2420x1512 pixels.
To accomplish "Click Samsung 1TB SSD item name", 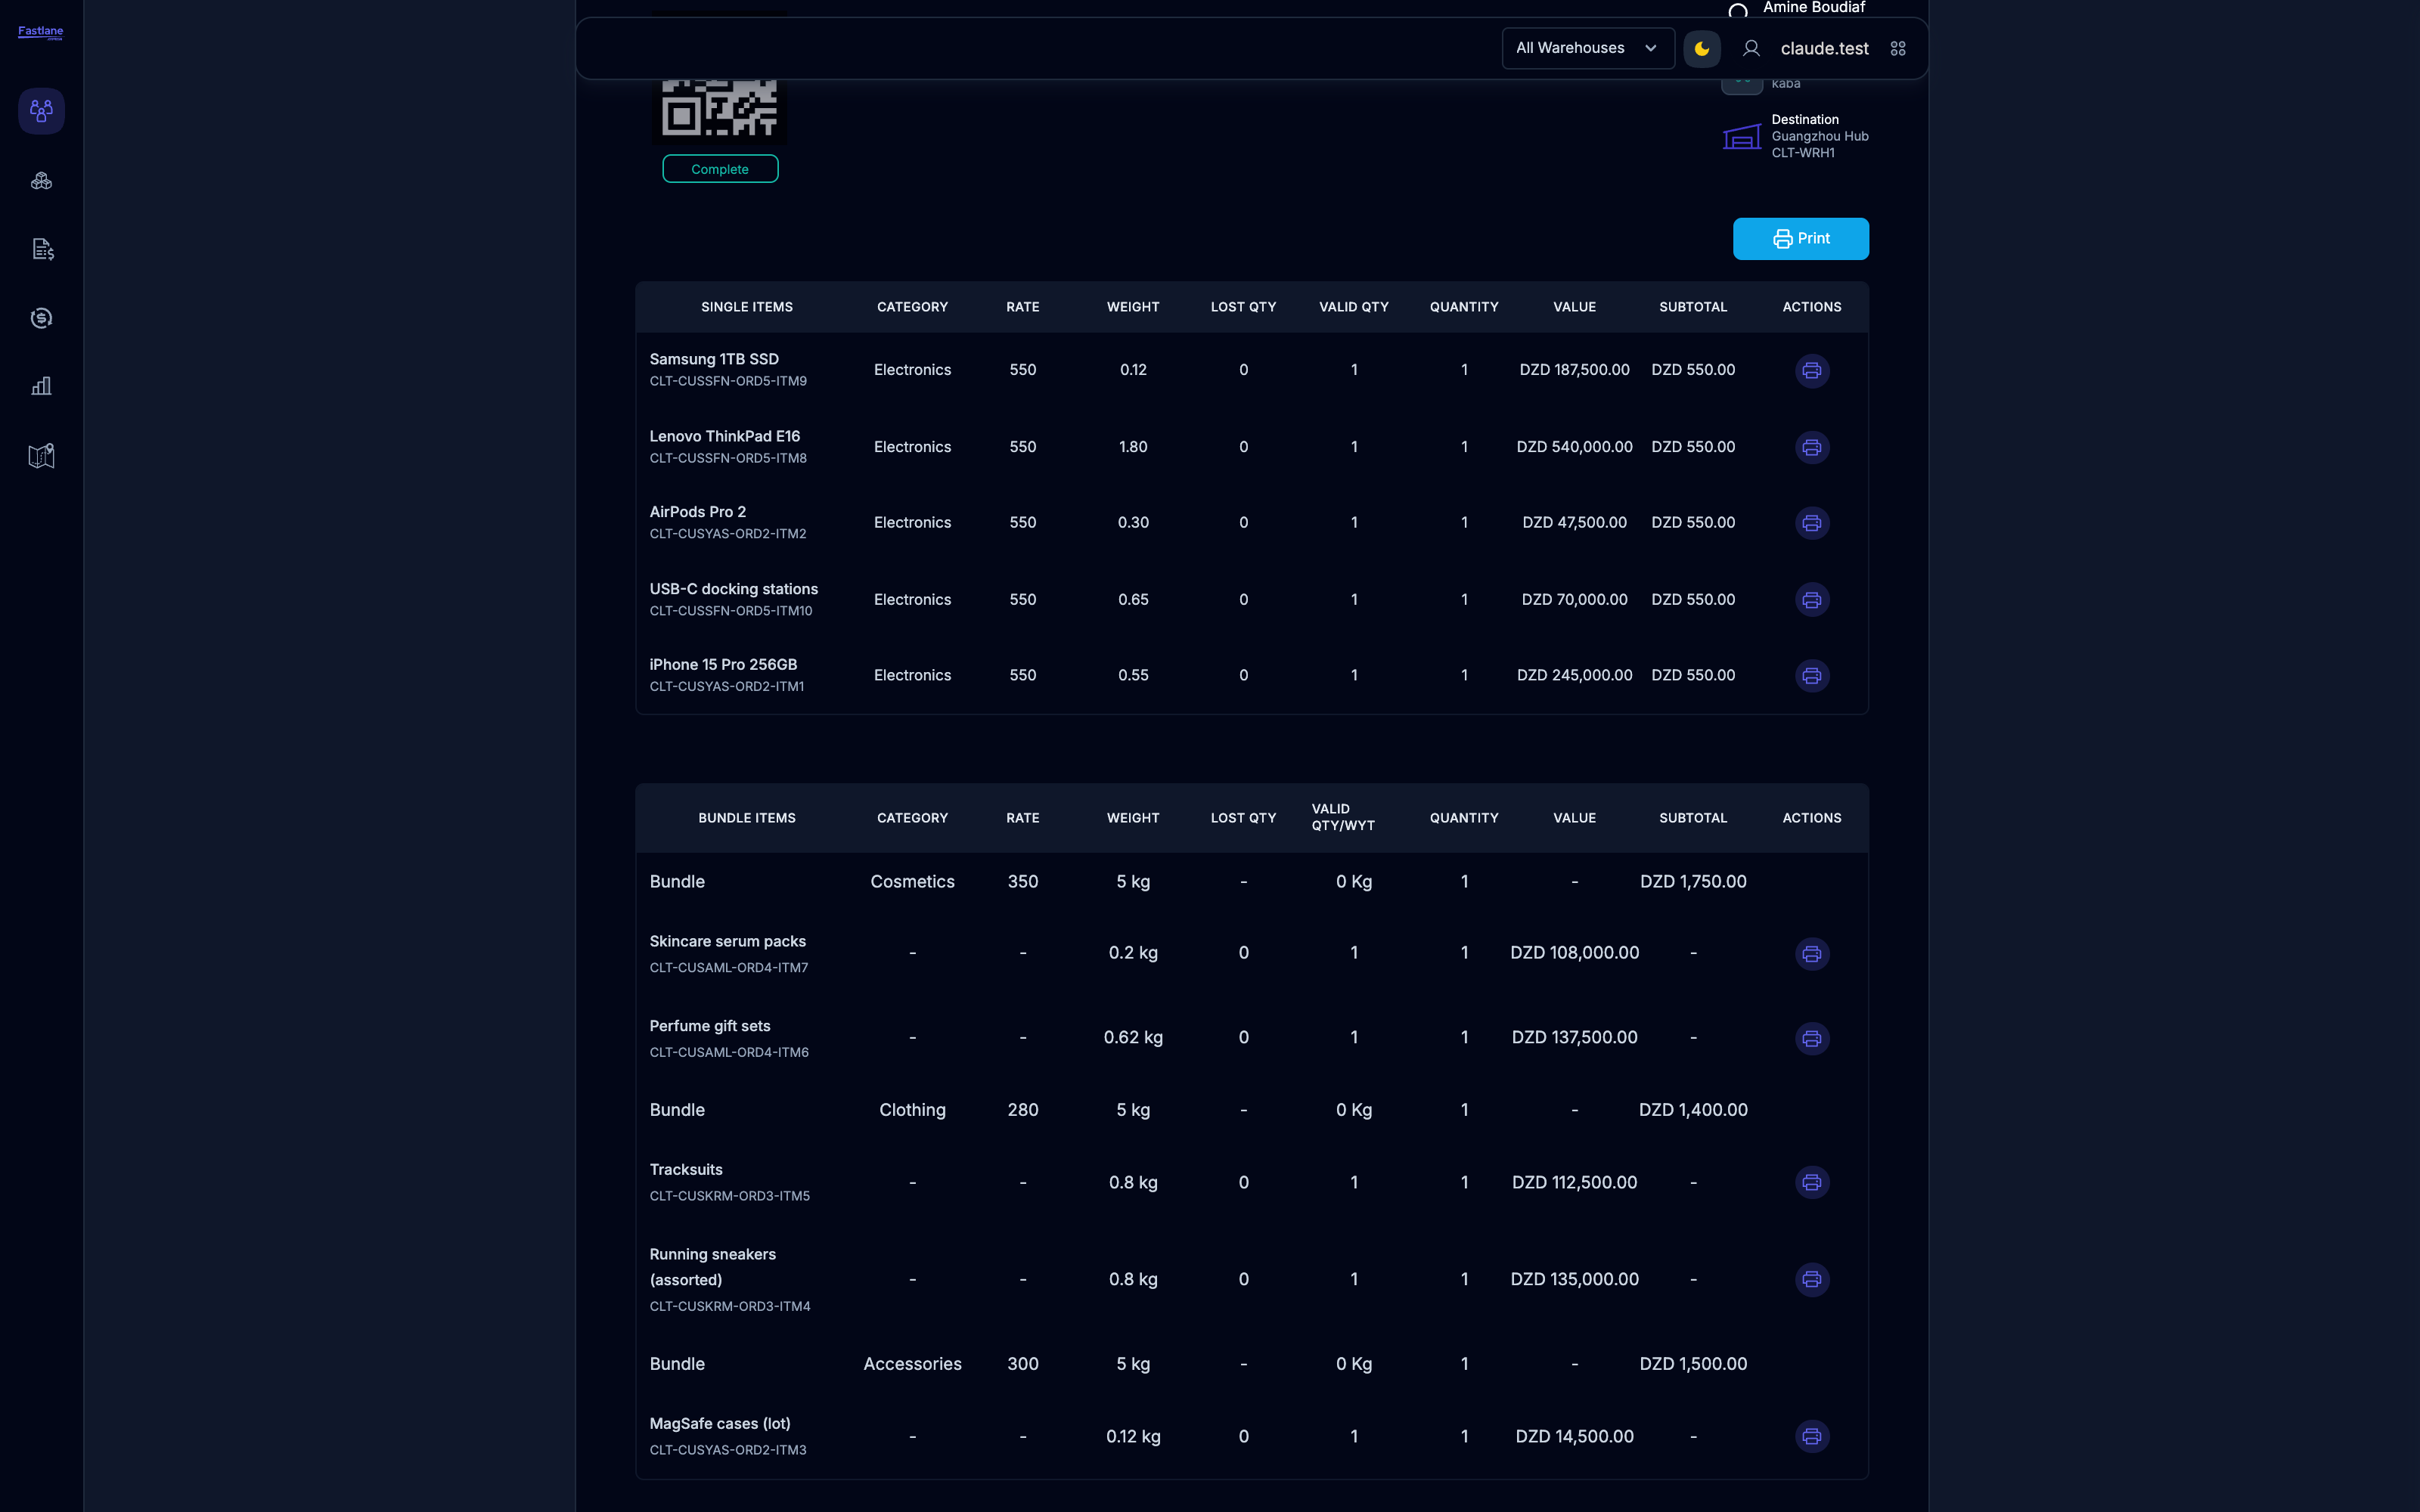I will coord(714,359).
